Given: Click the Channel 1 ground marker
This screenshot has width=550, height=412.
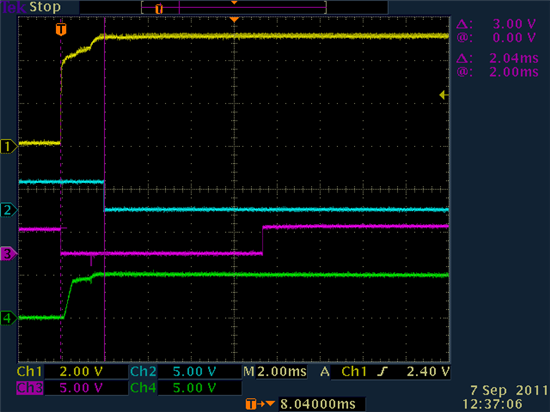Looking at the screenshot, I should point(8,146).
